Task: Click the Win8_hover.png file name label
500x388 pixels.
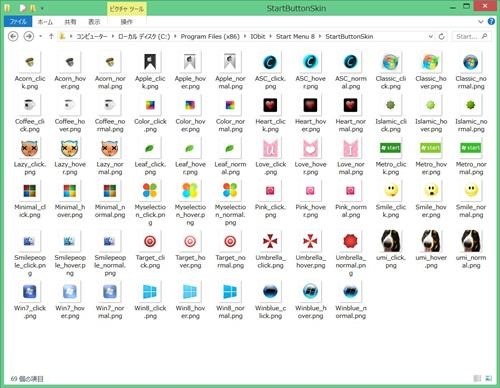Action: tap(190, 312)
